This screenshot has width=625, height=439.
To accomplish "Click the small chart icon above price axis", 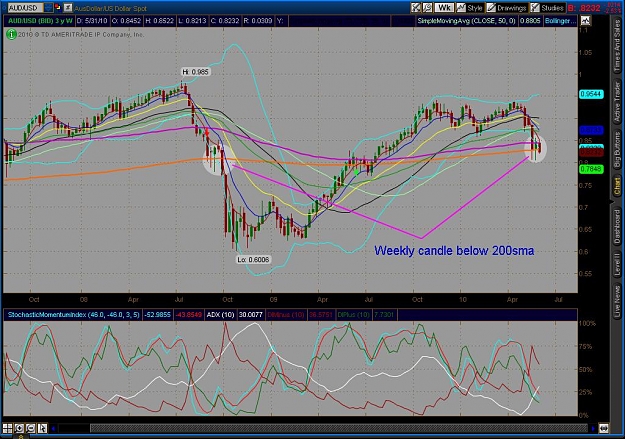I will pos(586,20).
